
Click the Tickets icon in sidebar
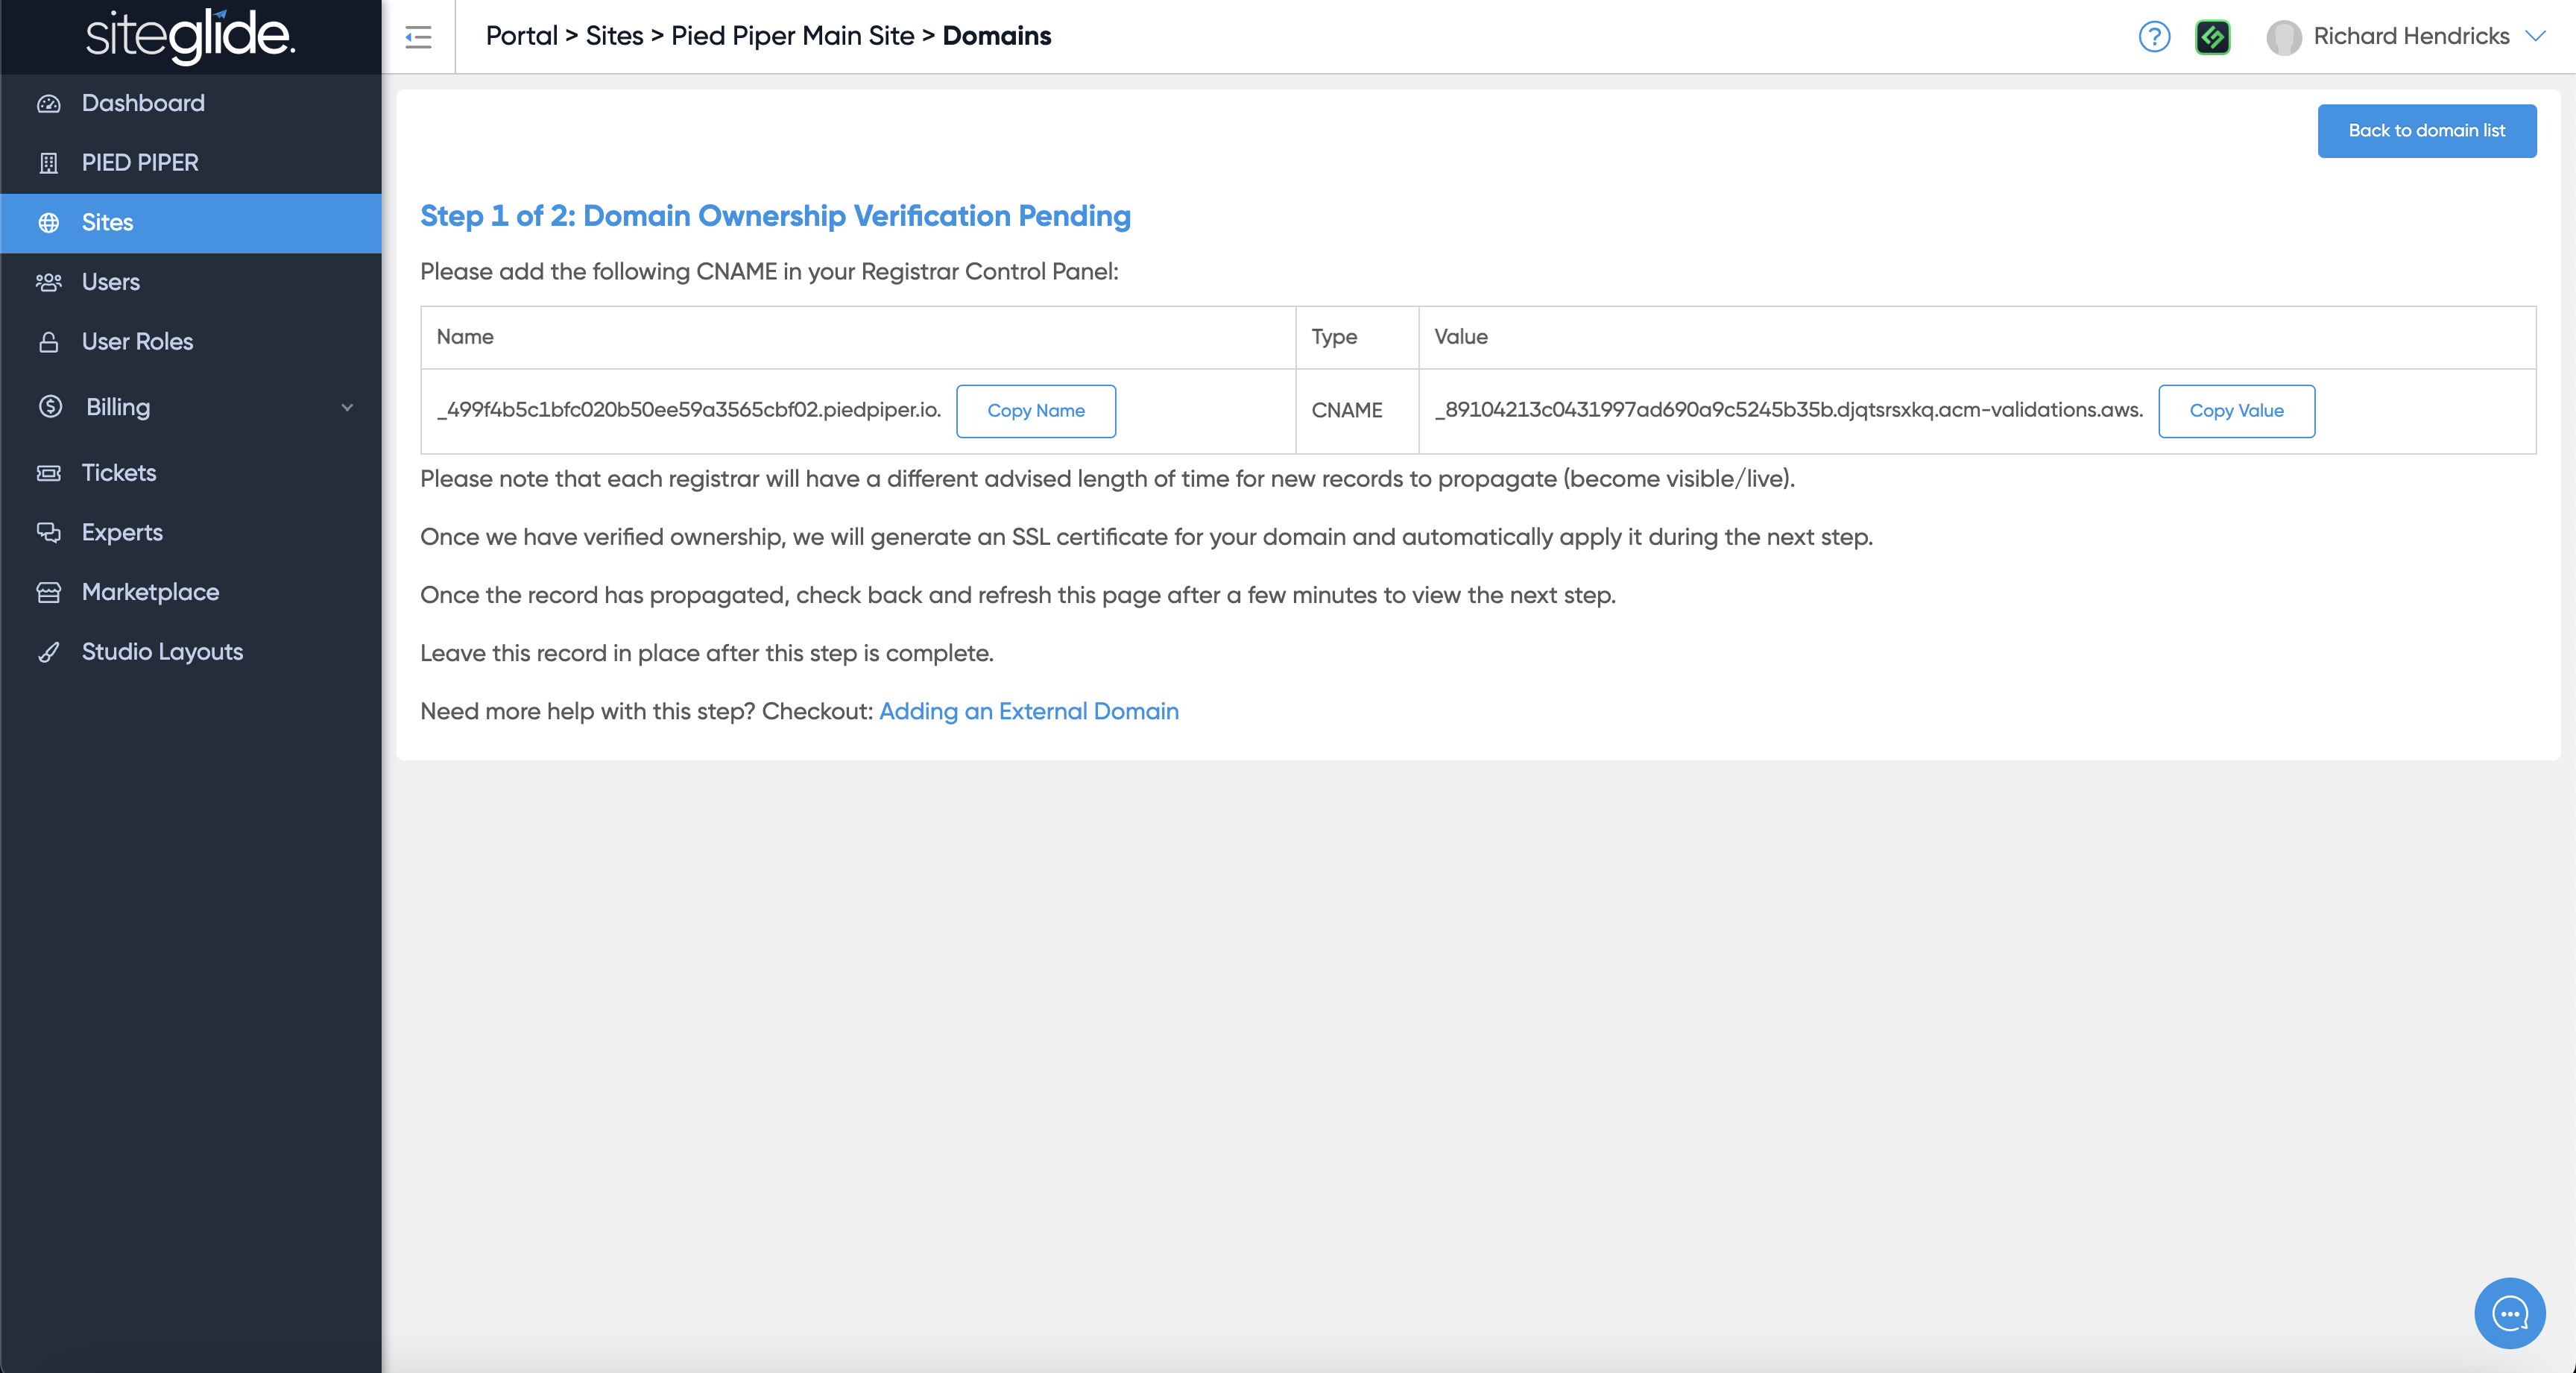coord(48,473)
